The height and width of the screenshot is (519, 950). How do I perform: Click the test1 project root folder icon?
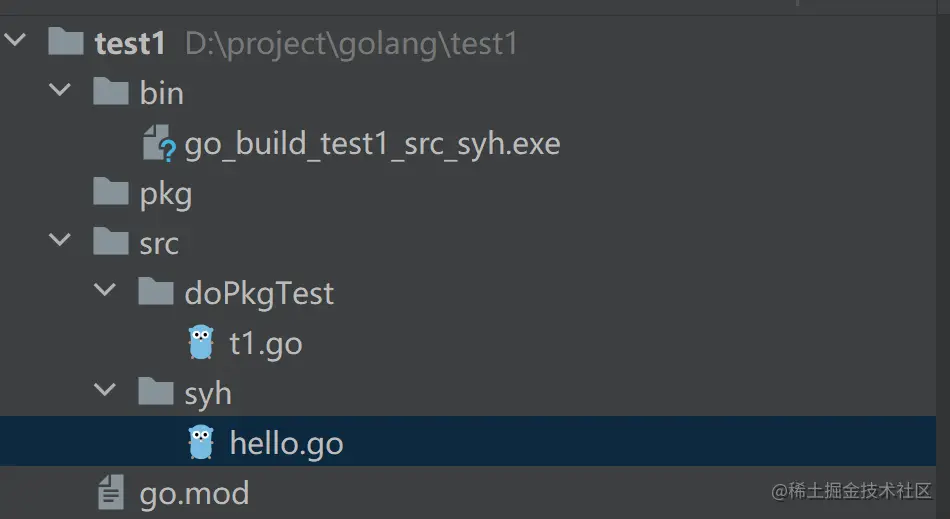tap(65, 42)
